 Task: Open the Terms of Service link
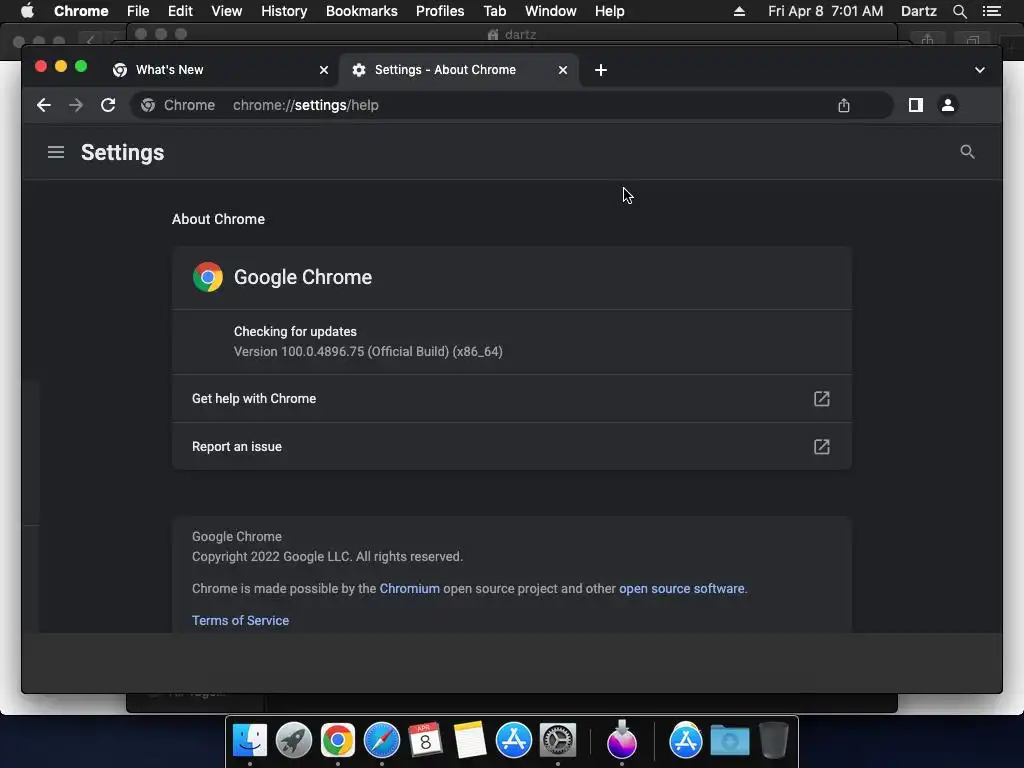[240, 620]
